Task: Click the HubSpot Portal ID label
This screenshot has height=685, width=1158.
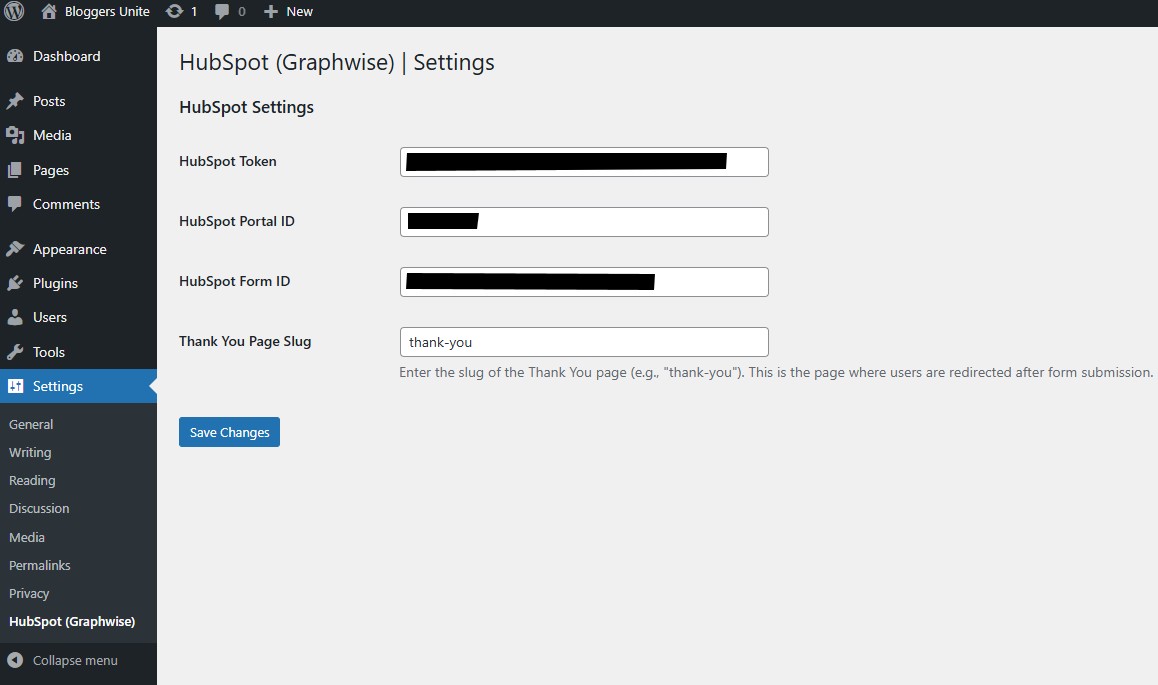Action: (x=236, y=221)
